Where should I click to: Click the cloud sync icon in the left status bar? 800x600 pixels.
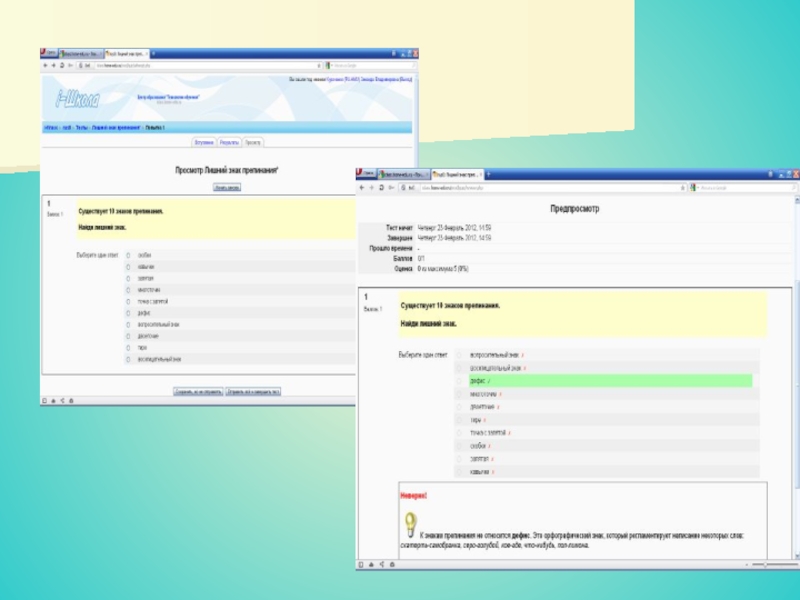click(x=54, y=401)
